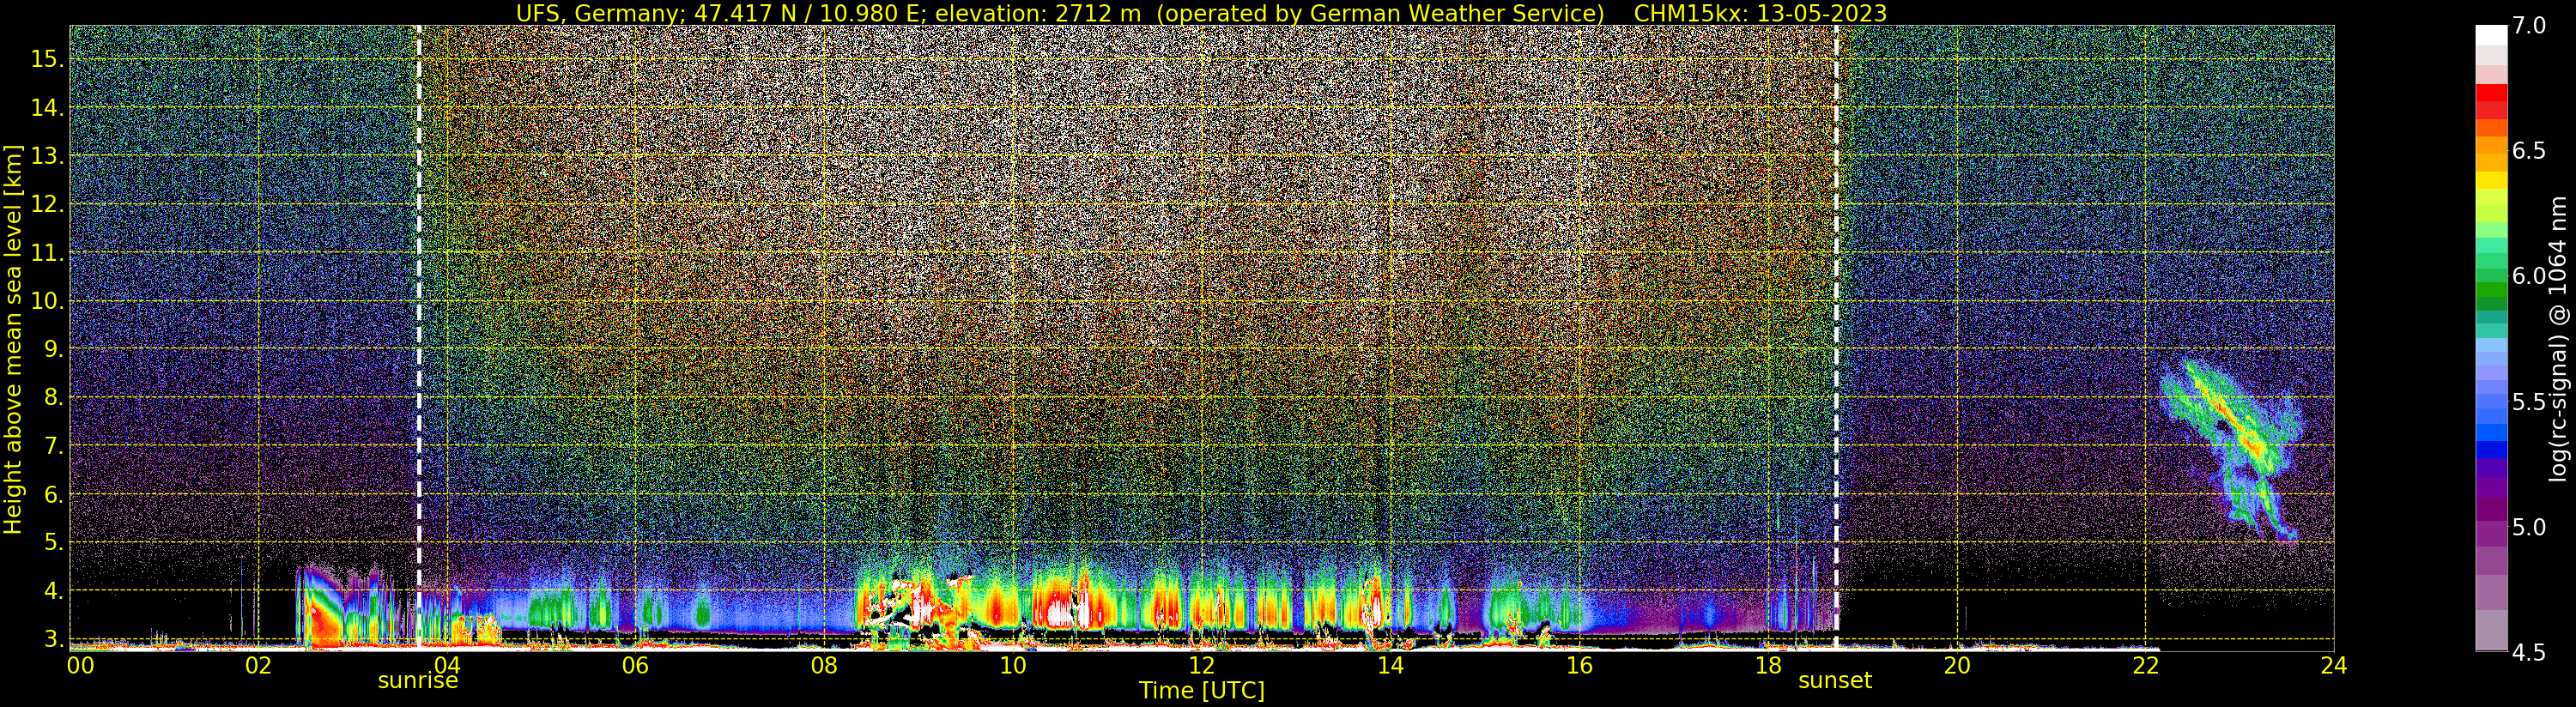Click the '4.' height tick label

(x=54, y=591)
